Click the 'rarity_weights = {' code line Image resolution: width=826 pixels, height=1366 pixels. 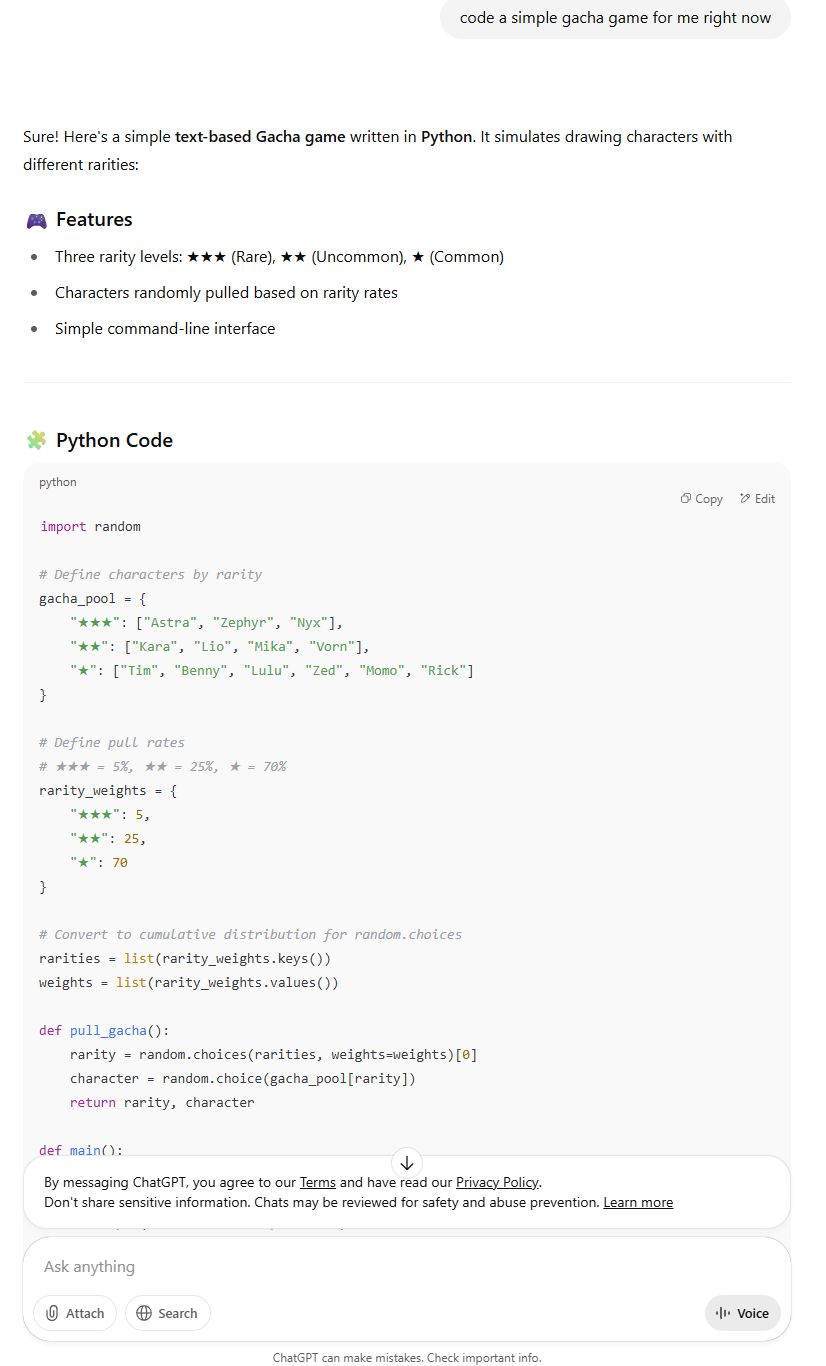click(x=108, y=790)
